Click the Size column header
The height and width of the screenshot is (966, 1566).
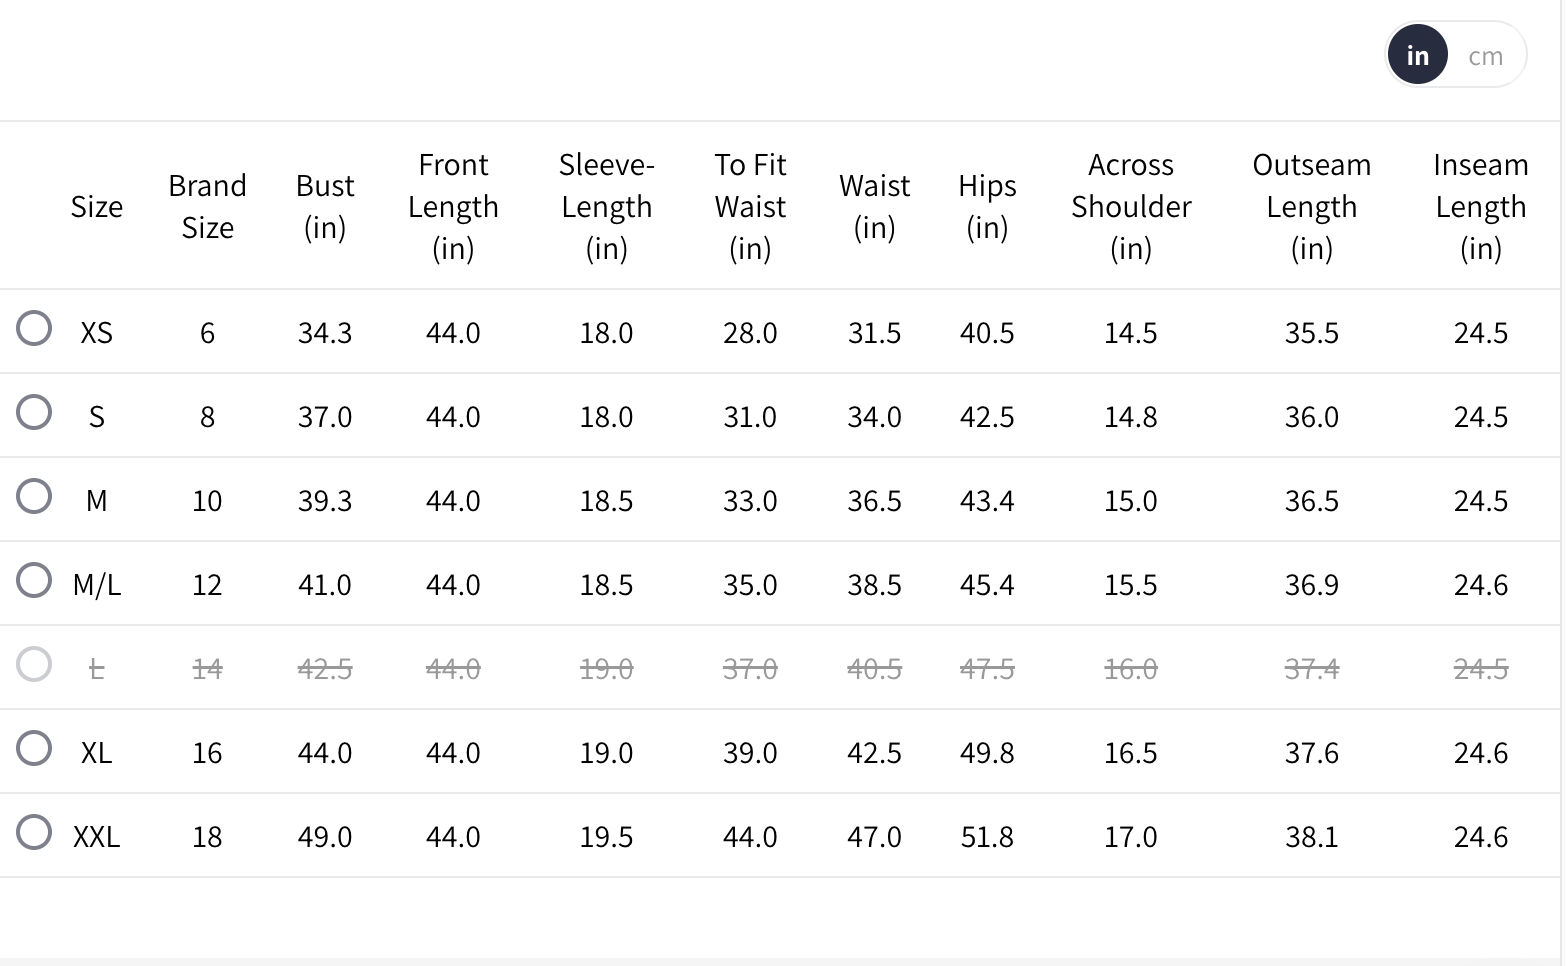[x=97, y=207]
